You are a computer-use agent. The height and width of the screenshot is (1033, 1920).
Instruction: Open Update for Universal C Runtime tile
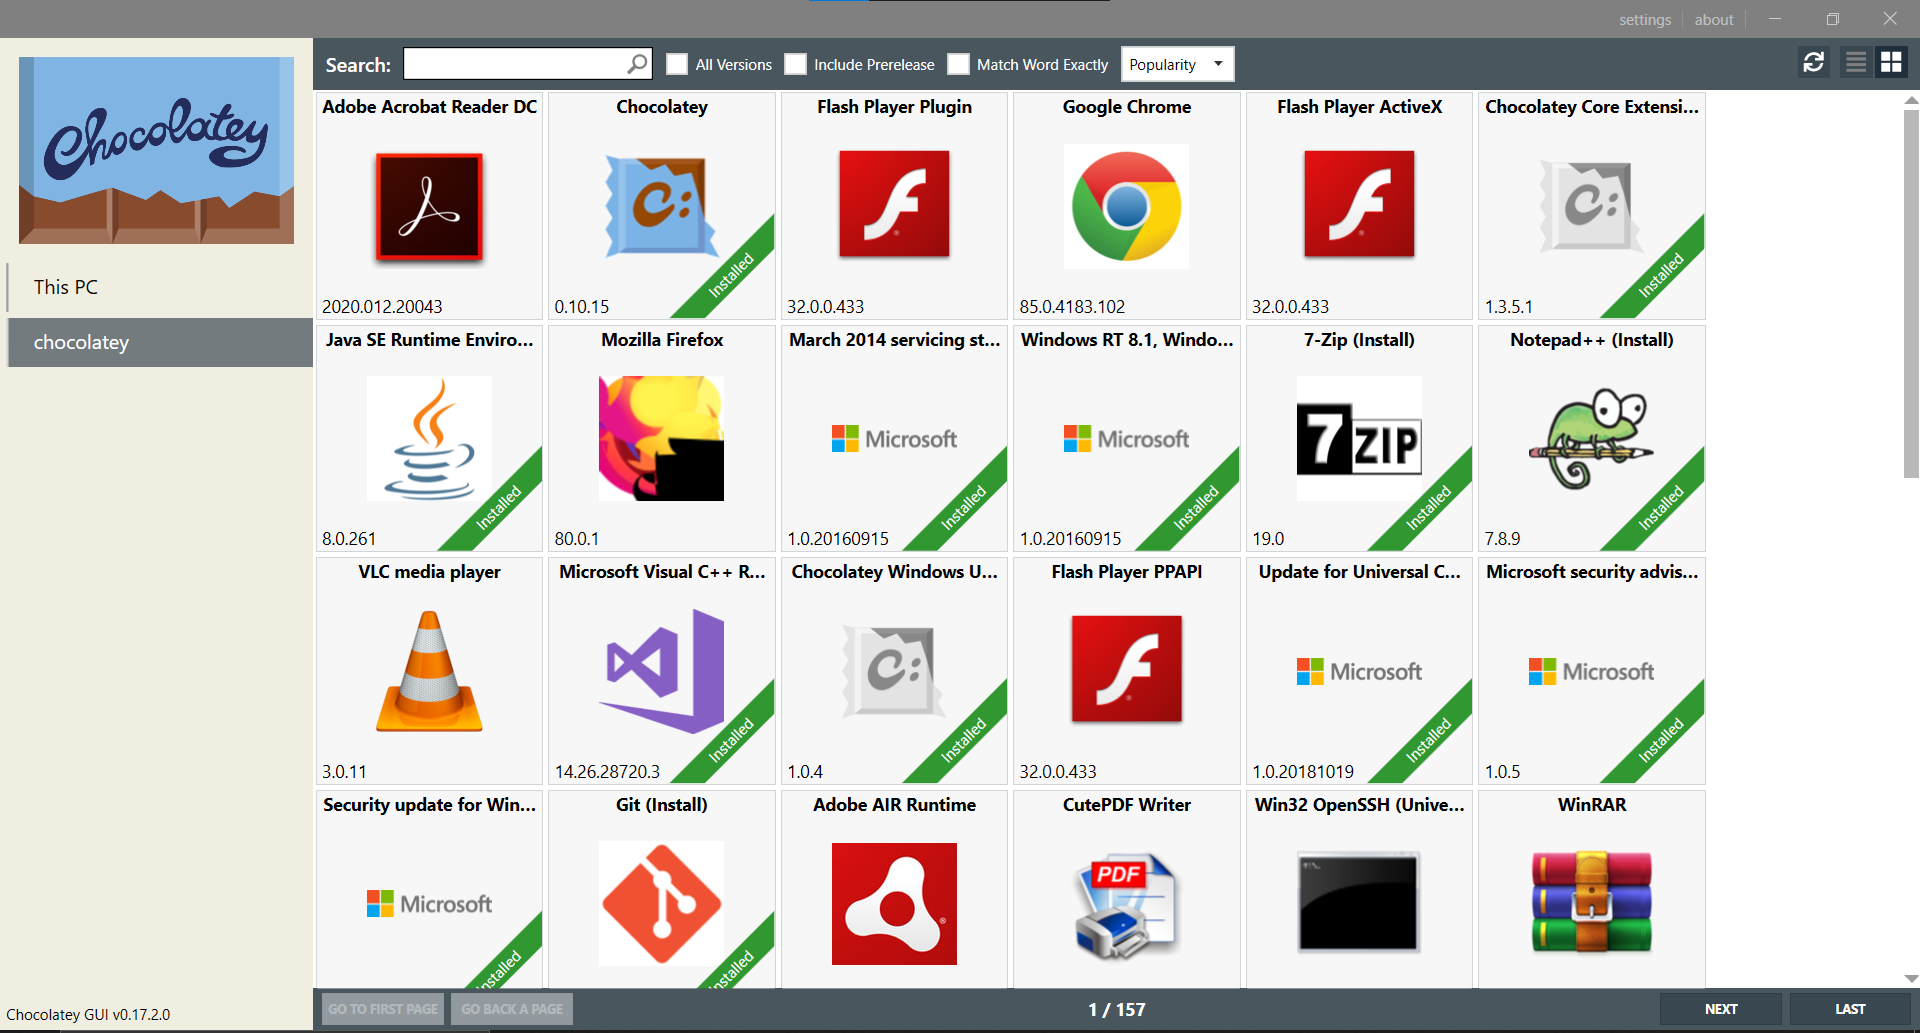(1359, 671)
